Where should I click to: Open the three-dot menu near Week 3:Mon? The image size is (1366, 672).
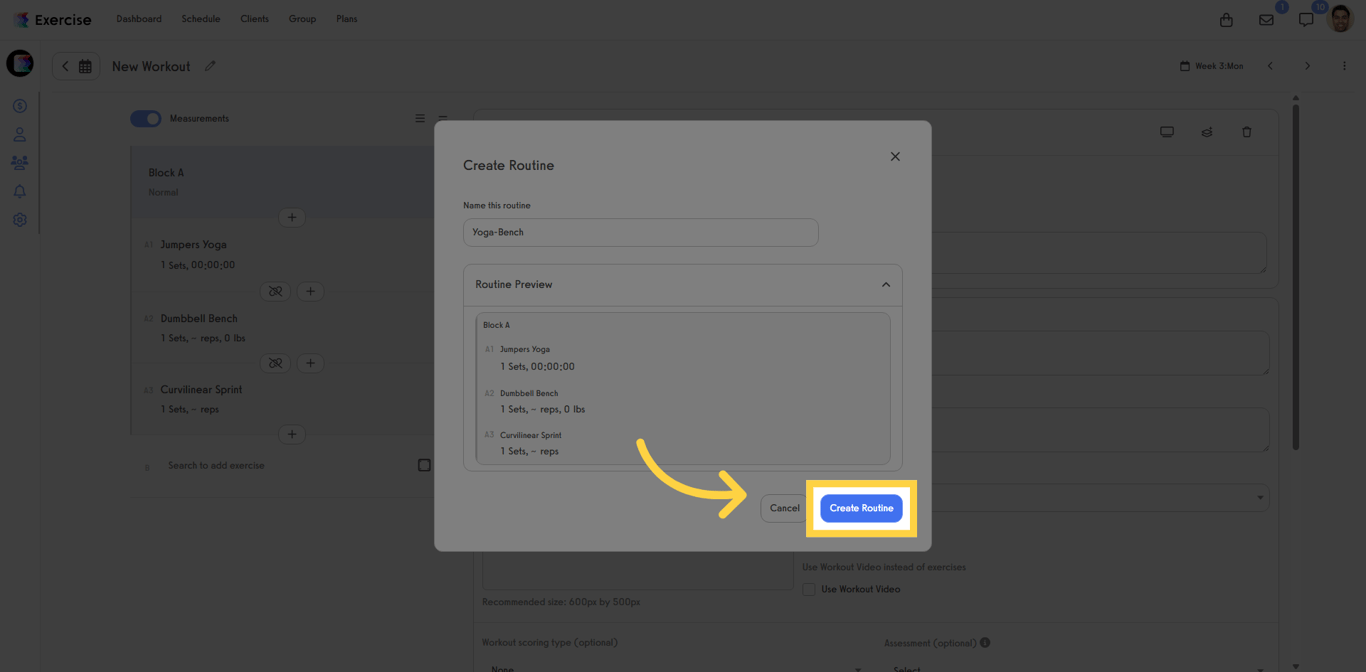[x=1344, y=66]
